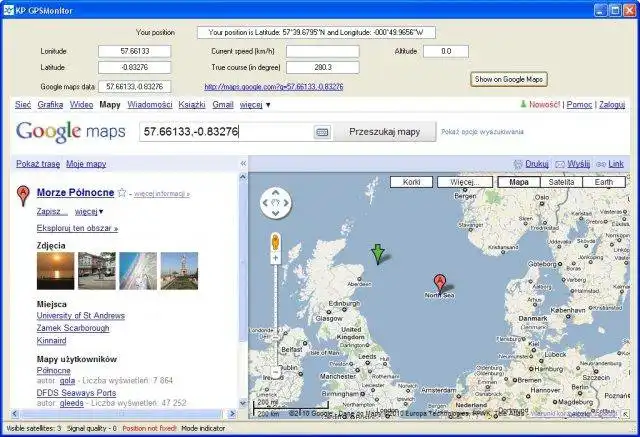Image resolution: width=640 pixels, height=437 pixels.
Task: Click the envelope icon next to Wyślij
Action: pos(560,164)
